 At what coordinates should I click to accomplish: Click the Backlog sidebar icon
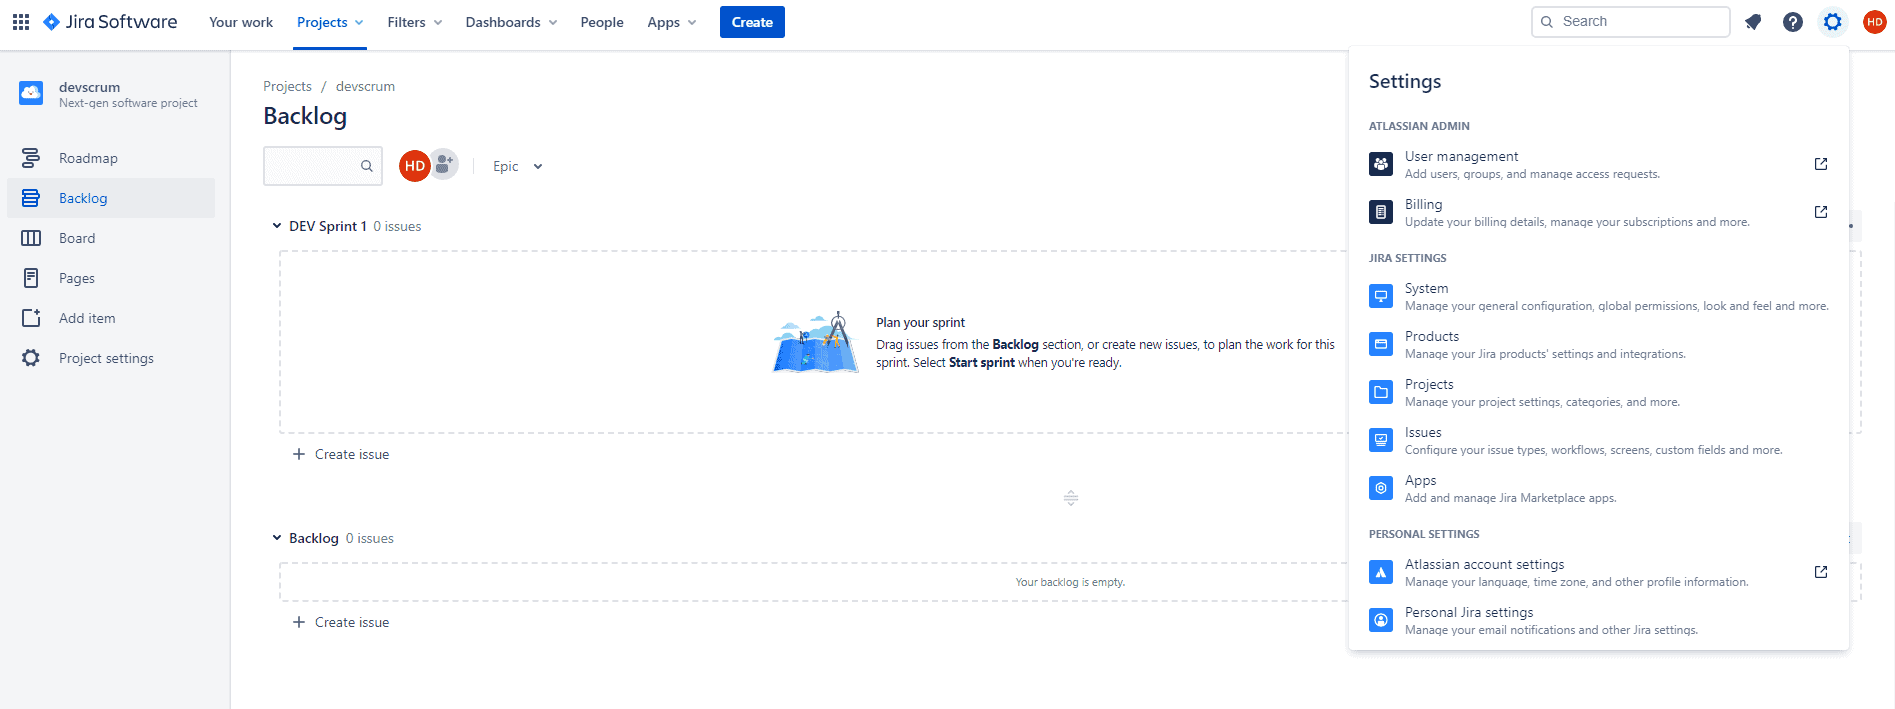point(31,198)
